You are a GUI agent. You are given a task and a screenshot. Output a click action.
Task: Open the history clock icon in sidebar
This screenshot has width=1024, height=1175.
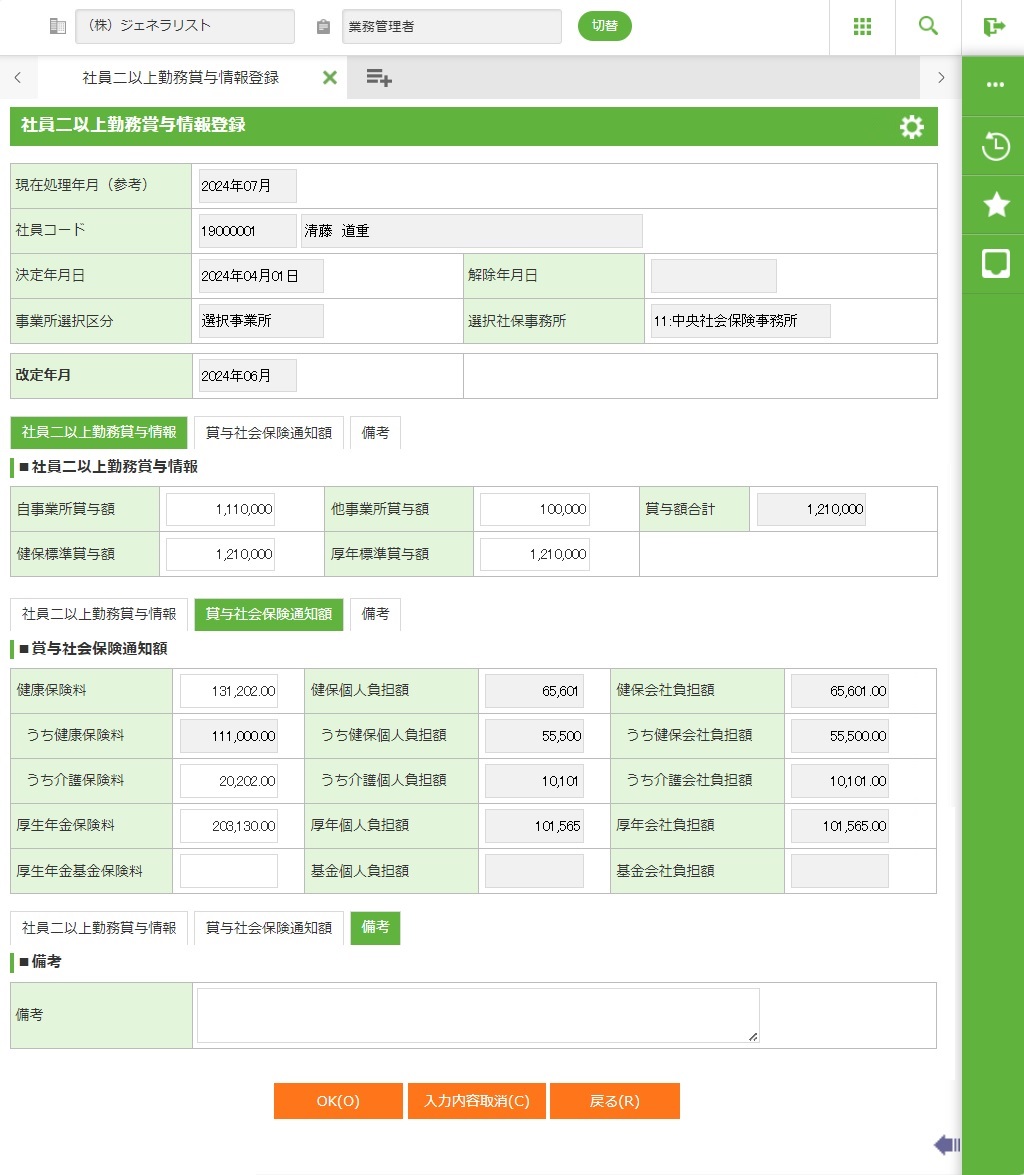[x=995, y=146]
